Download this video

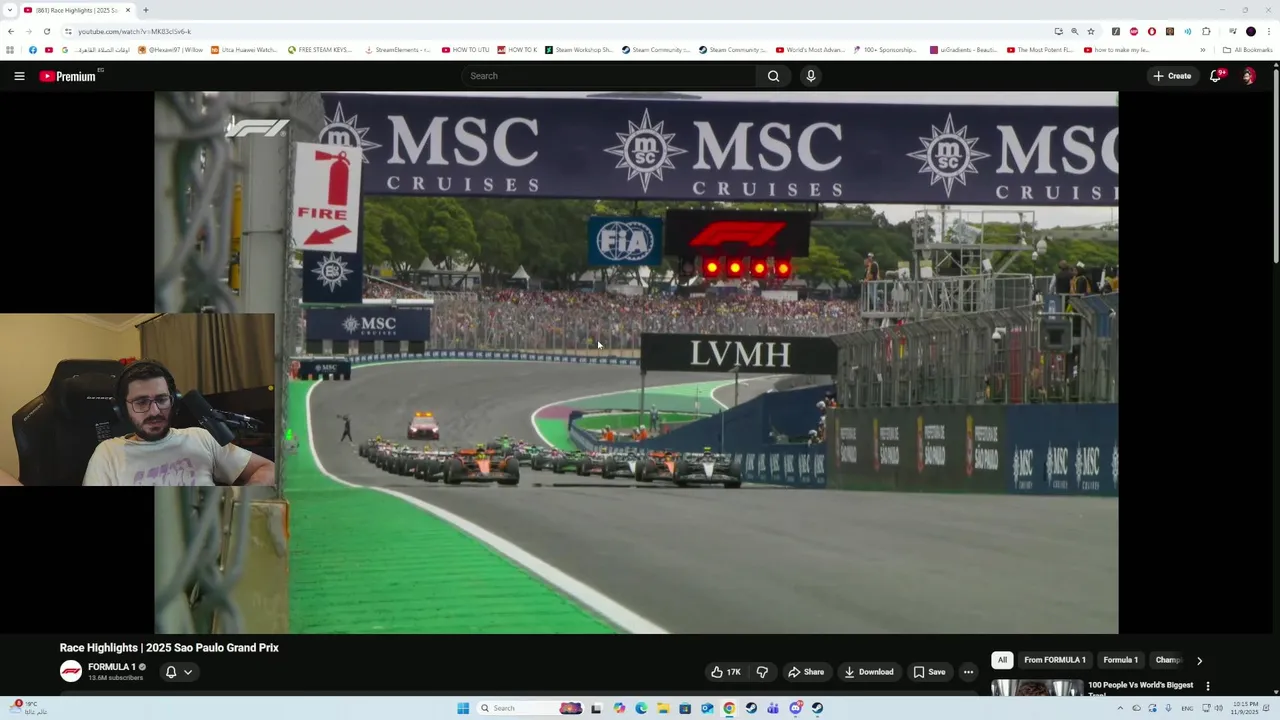pos(869,672)
